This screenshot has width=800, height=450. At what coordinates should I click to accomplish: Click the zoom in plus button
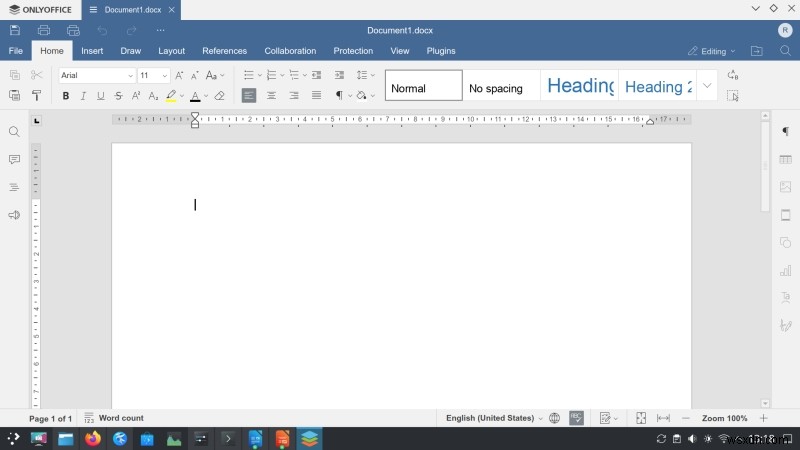pos(764,418)
